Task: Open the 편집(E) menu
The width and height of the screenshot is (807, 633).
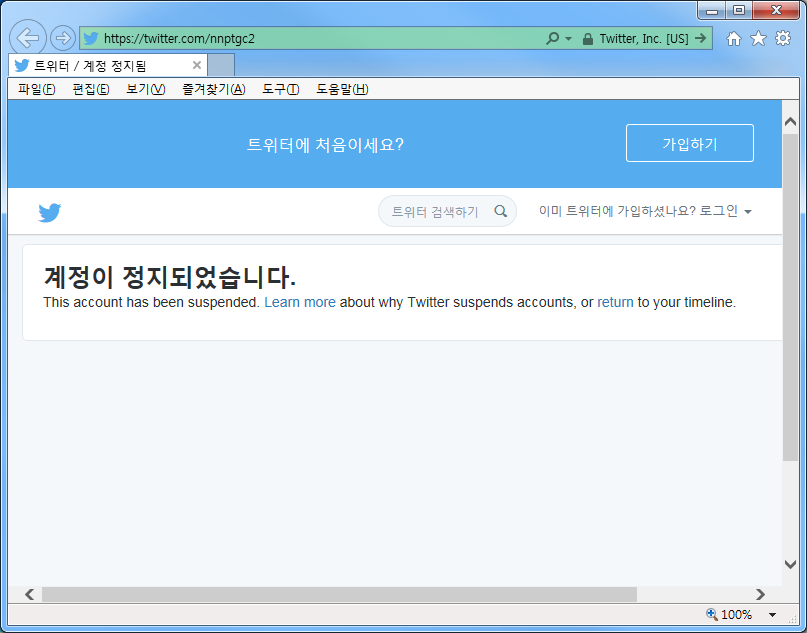Action: point(91,89)
